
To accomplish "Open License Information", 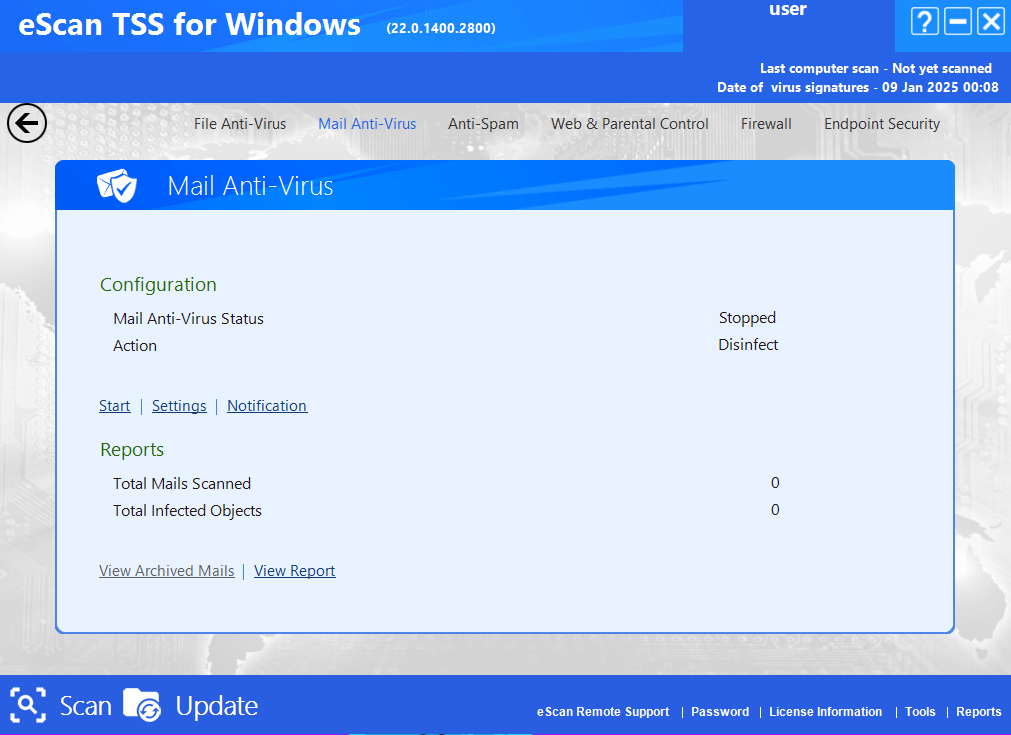I will [x=825, y=712].
